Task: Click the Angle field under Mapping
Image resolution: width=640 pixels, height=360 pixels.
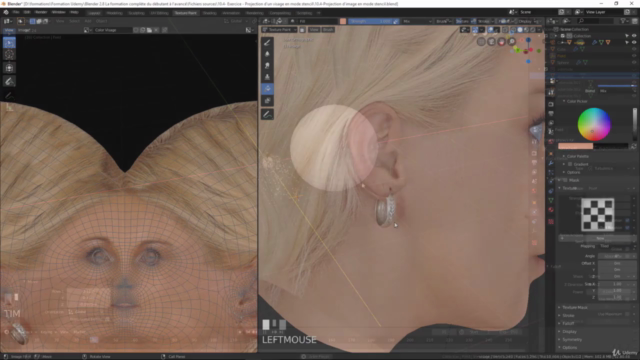Action: point(616,256)
